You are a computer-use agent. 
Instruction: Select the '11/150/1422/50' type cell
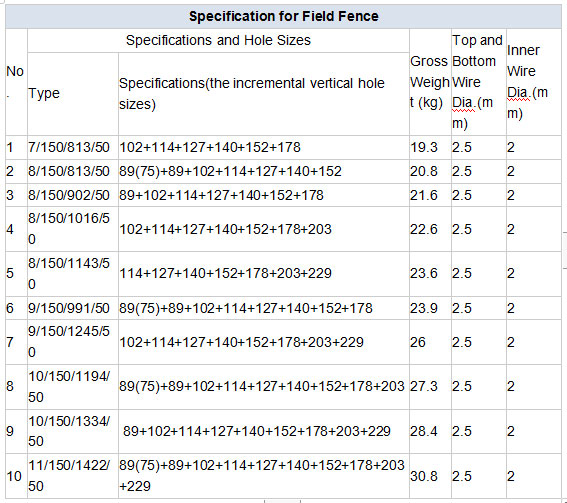73,476
